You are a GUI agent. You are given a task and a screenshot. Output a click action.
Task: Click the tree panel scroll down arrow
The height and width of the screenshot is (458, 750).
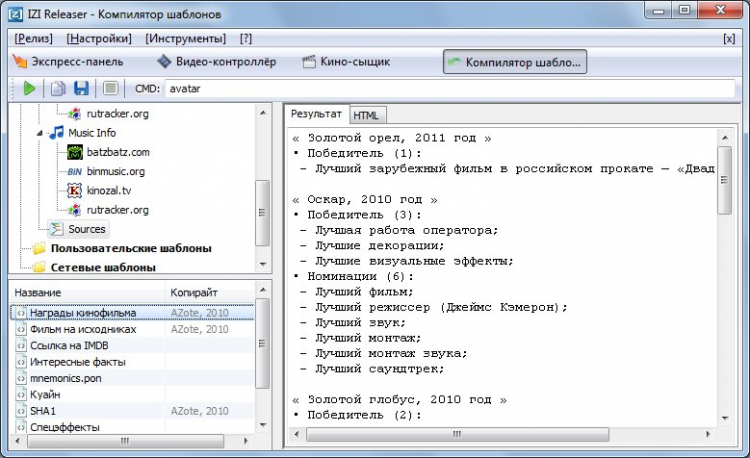coord(263,264)
